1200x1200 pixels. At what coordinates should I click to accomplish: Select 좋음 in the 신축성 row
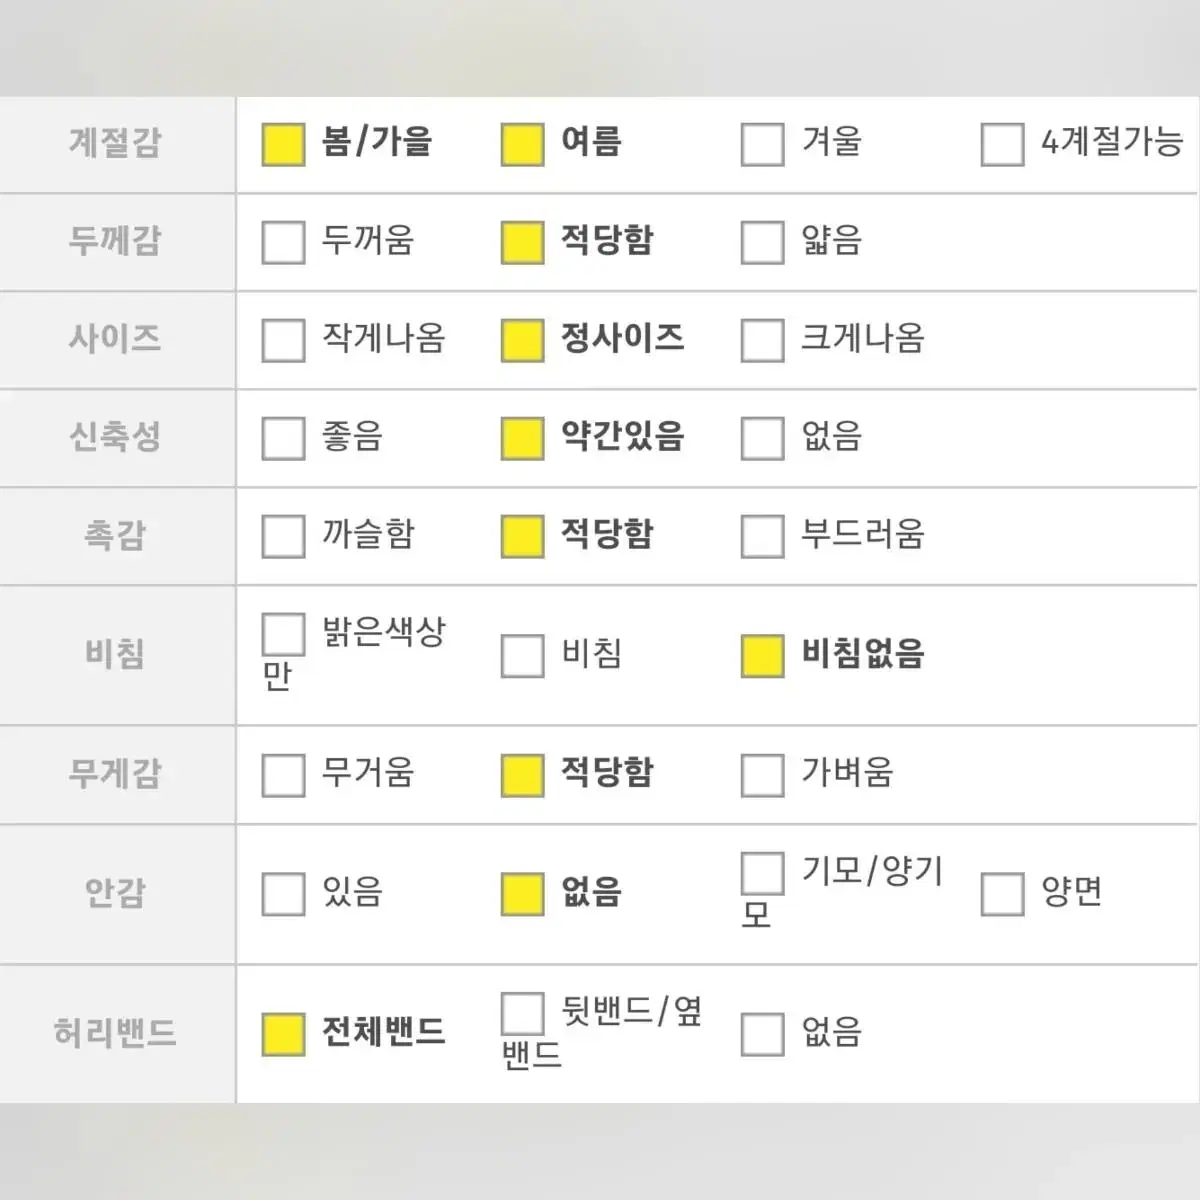[283, 438]
